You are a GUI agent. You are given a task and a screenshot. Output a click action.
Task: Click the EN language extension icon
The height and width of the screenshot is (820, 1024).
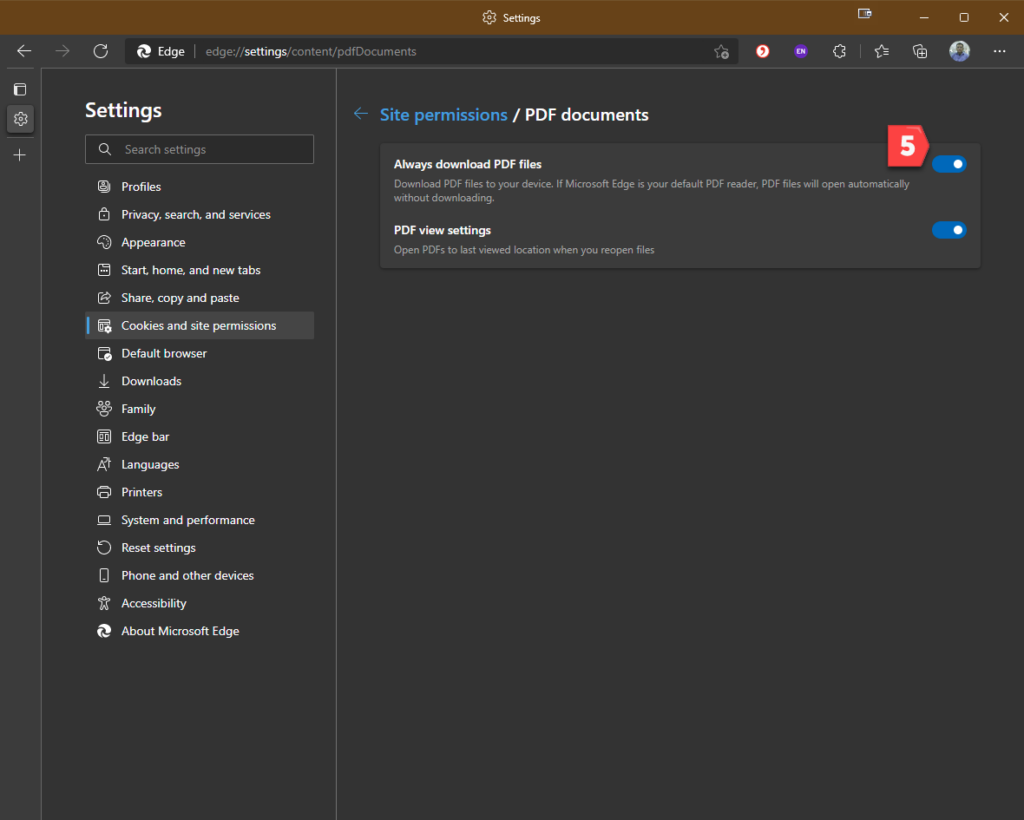point(801,51)
